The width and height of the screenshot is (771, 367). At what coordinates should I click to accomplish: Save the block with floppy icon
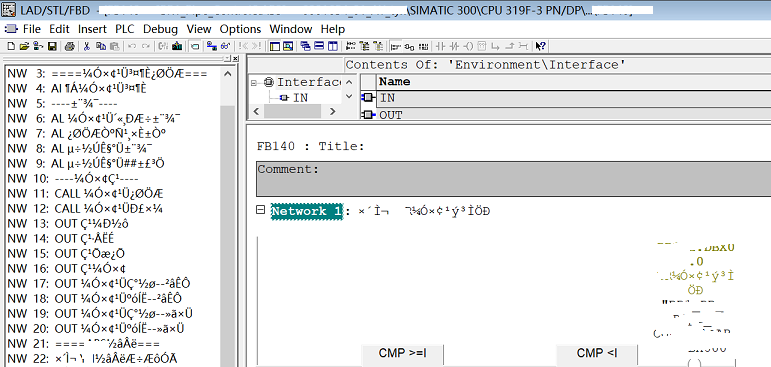click(x=52, y=46)
